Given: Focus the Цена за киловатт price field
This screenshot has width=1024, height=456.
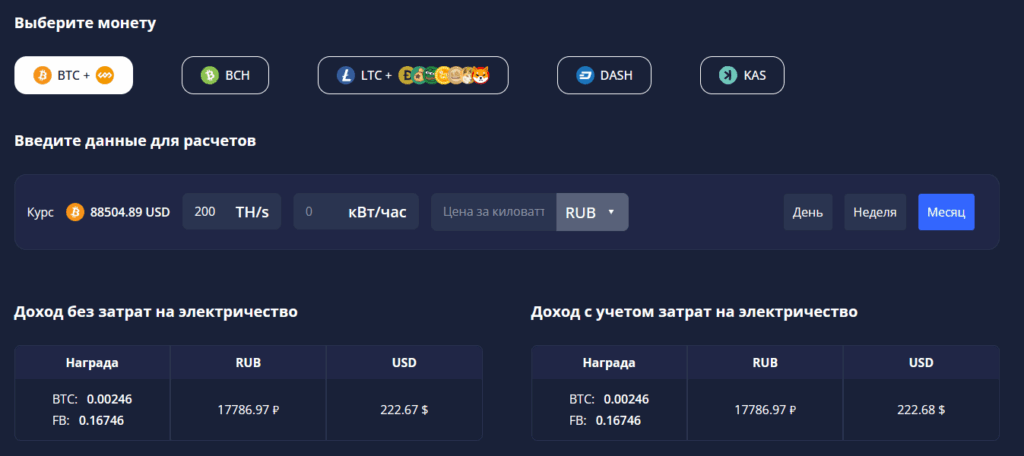Looking at the screenshot, I should [493, 212].
